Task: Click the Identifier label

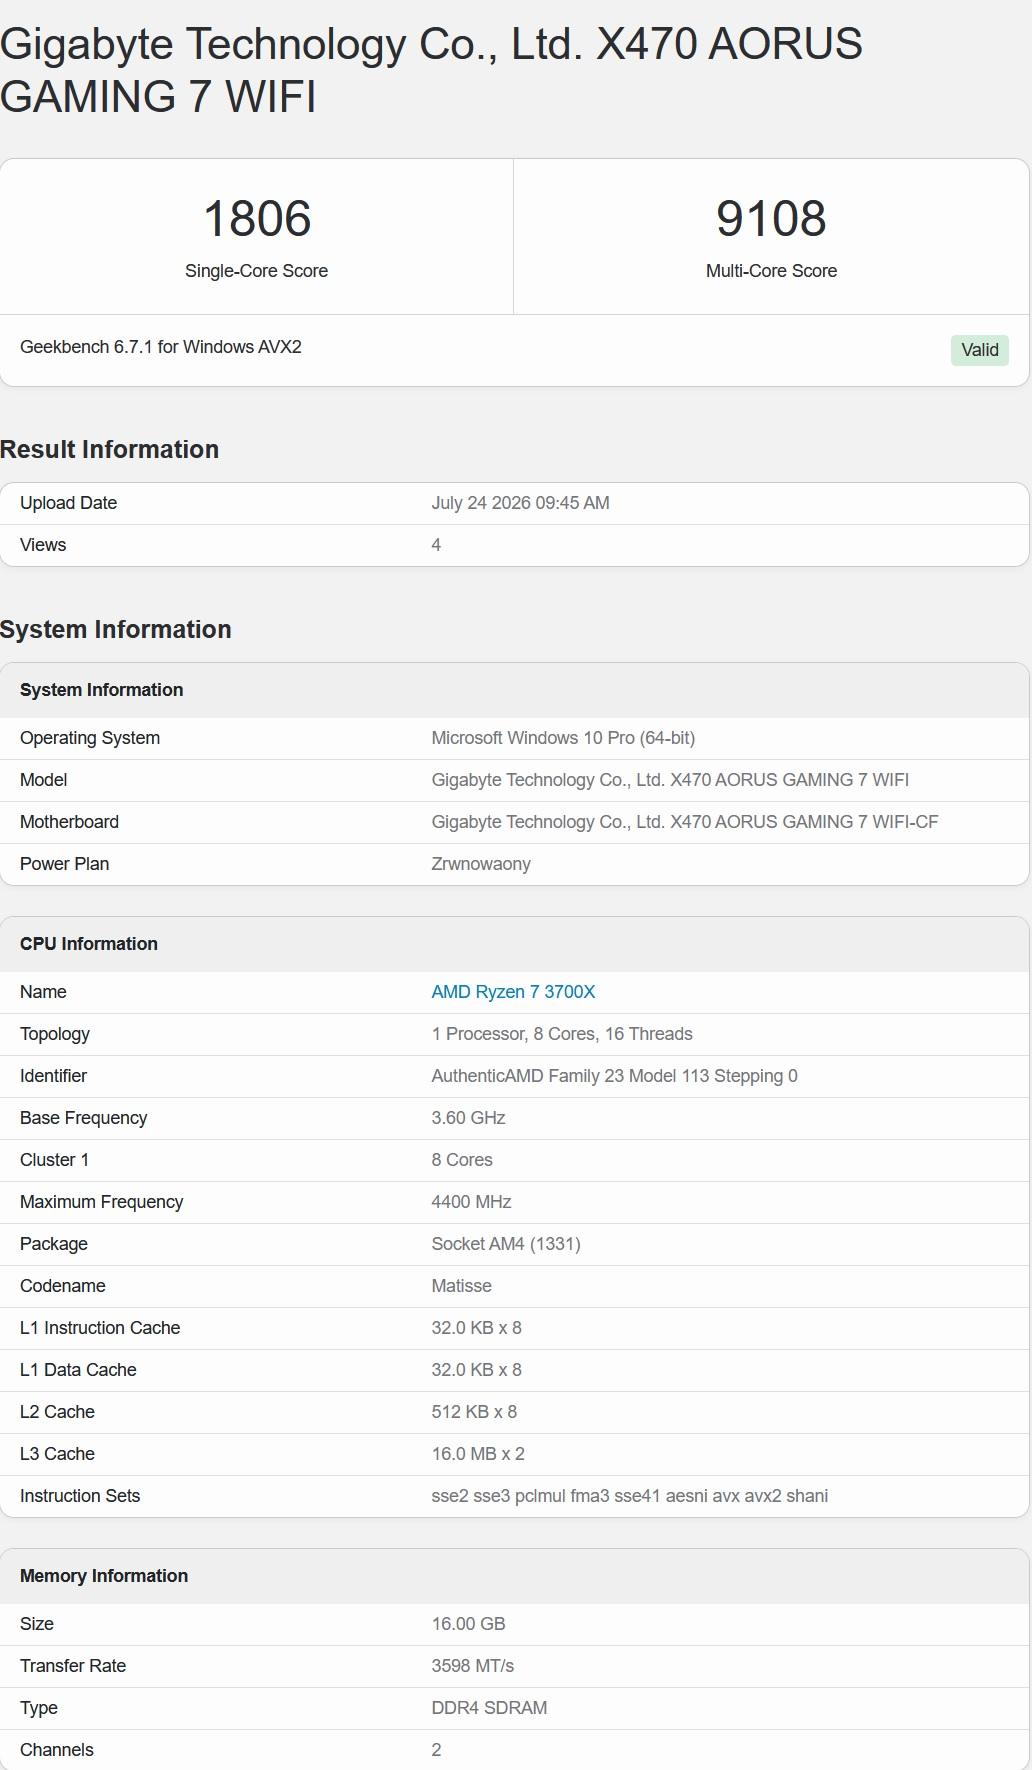Action: point(53,1076)
